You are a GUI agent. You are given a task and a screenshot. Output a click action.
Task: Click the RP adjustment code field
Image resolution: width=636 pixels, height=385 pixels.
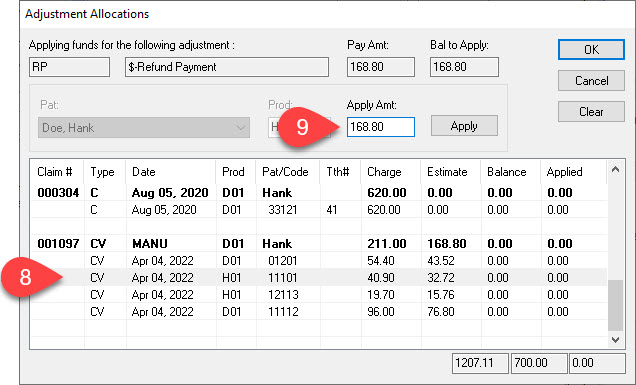[69, 67]
